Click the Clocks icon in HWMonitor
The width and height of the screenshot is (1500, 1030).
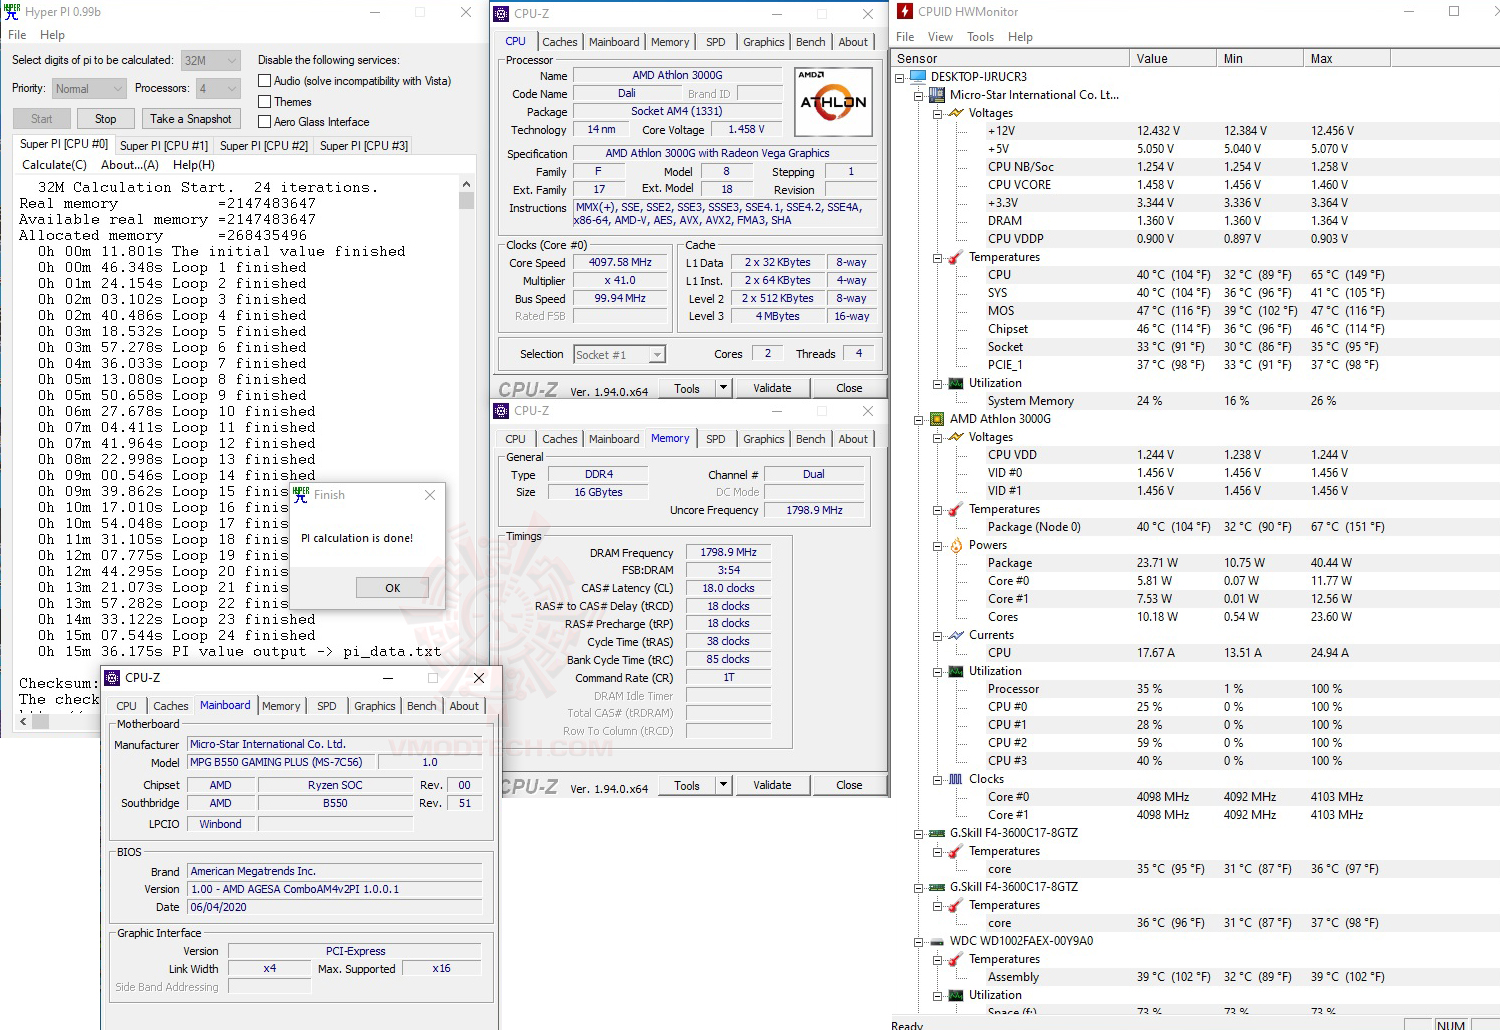pyautogui.click(x=956, y=779)
